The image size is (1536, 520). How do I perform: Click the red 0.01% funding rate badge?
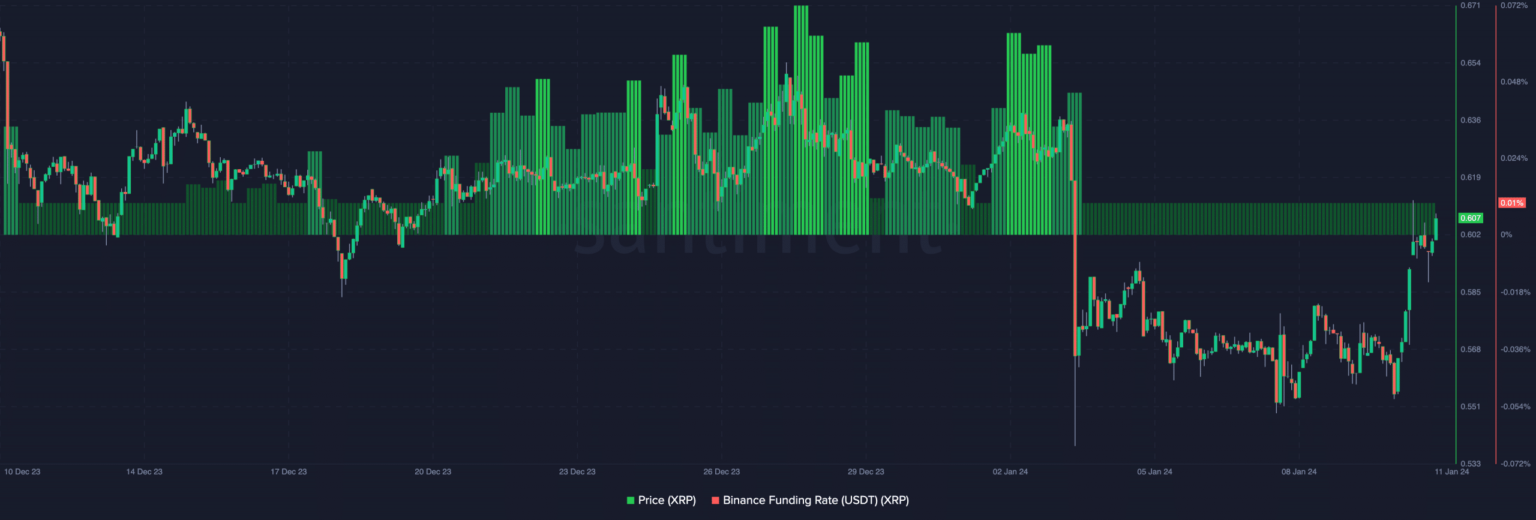click(x=1510, y=203)
